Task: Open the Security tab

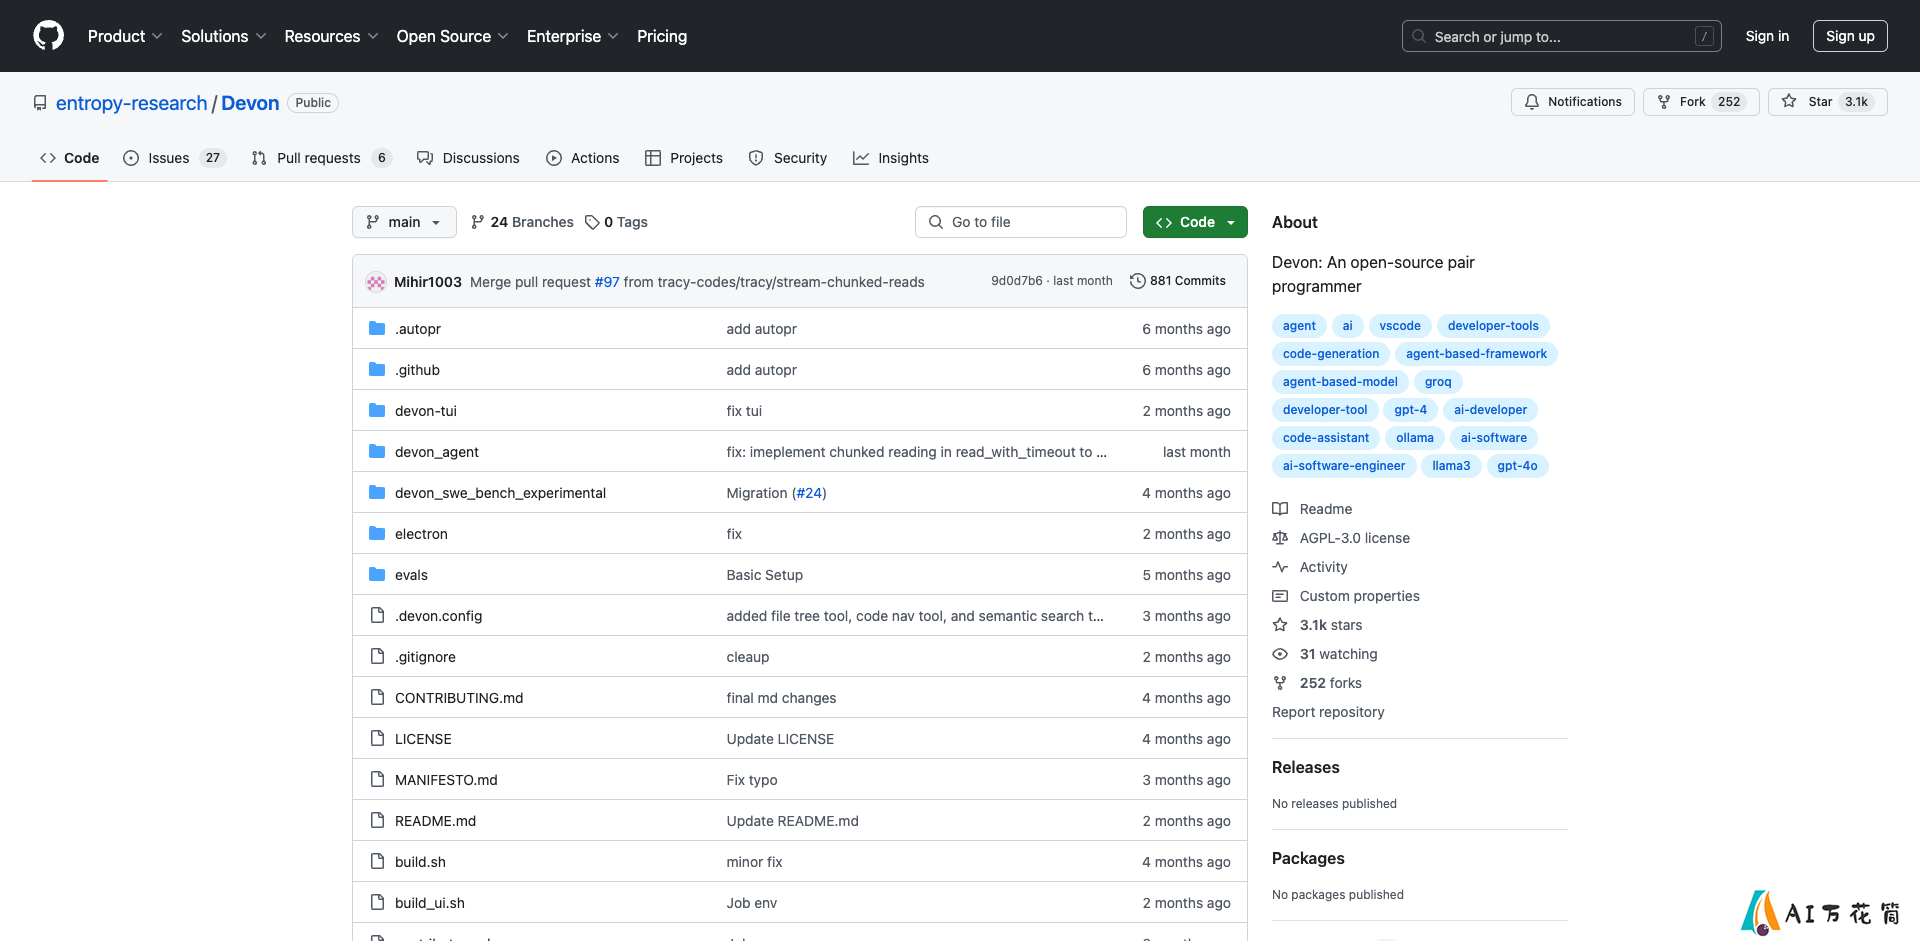Action: pyautogui.click(x=788, y=158)
